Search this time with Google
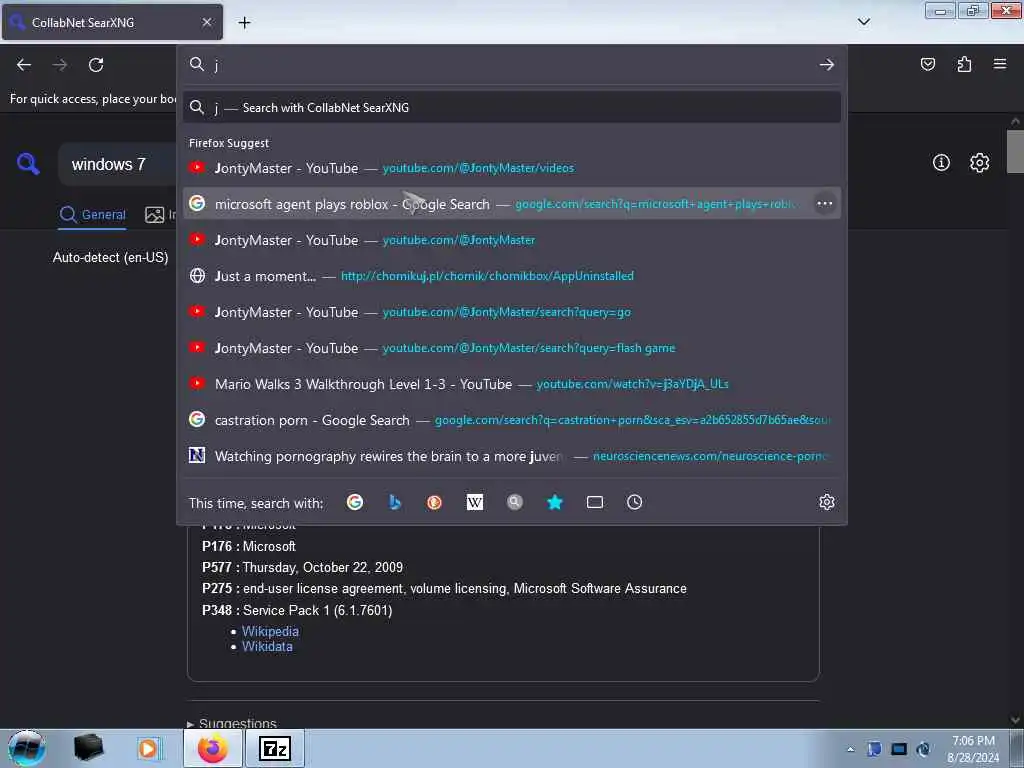Image resolution: width=1024 pixels, height=768 pixels. click(x=355, y=502)
